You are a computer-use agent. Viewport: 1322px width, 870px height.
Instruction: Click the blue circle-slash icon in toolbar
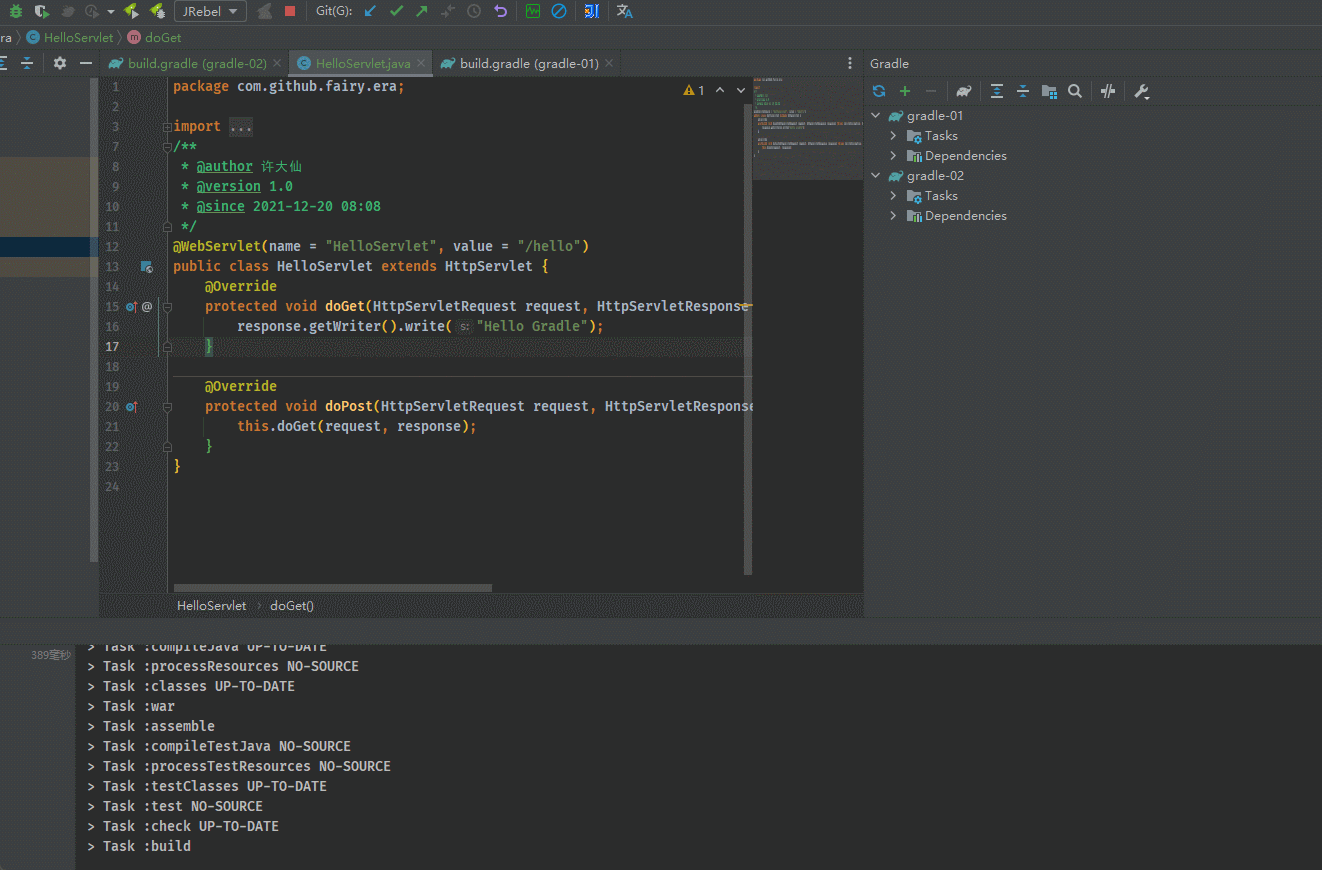click(x=559, y=11)
